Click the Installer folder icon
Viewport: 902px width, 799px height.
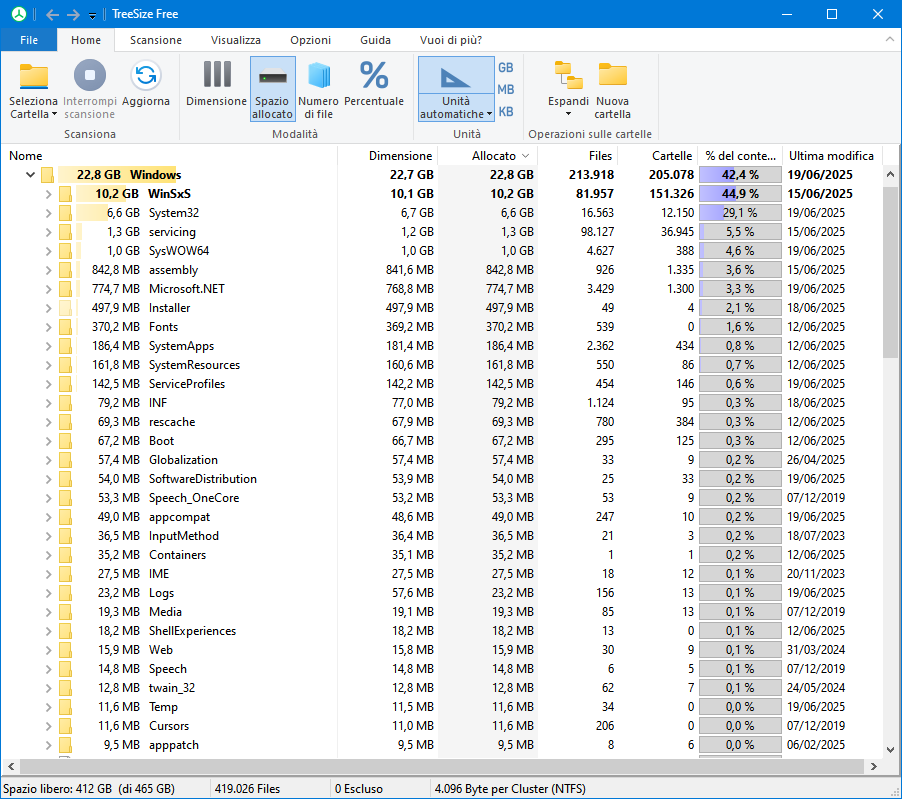(65, 308)
